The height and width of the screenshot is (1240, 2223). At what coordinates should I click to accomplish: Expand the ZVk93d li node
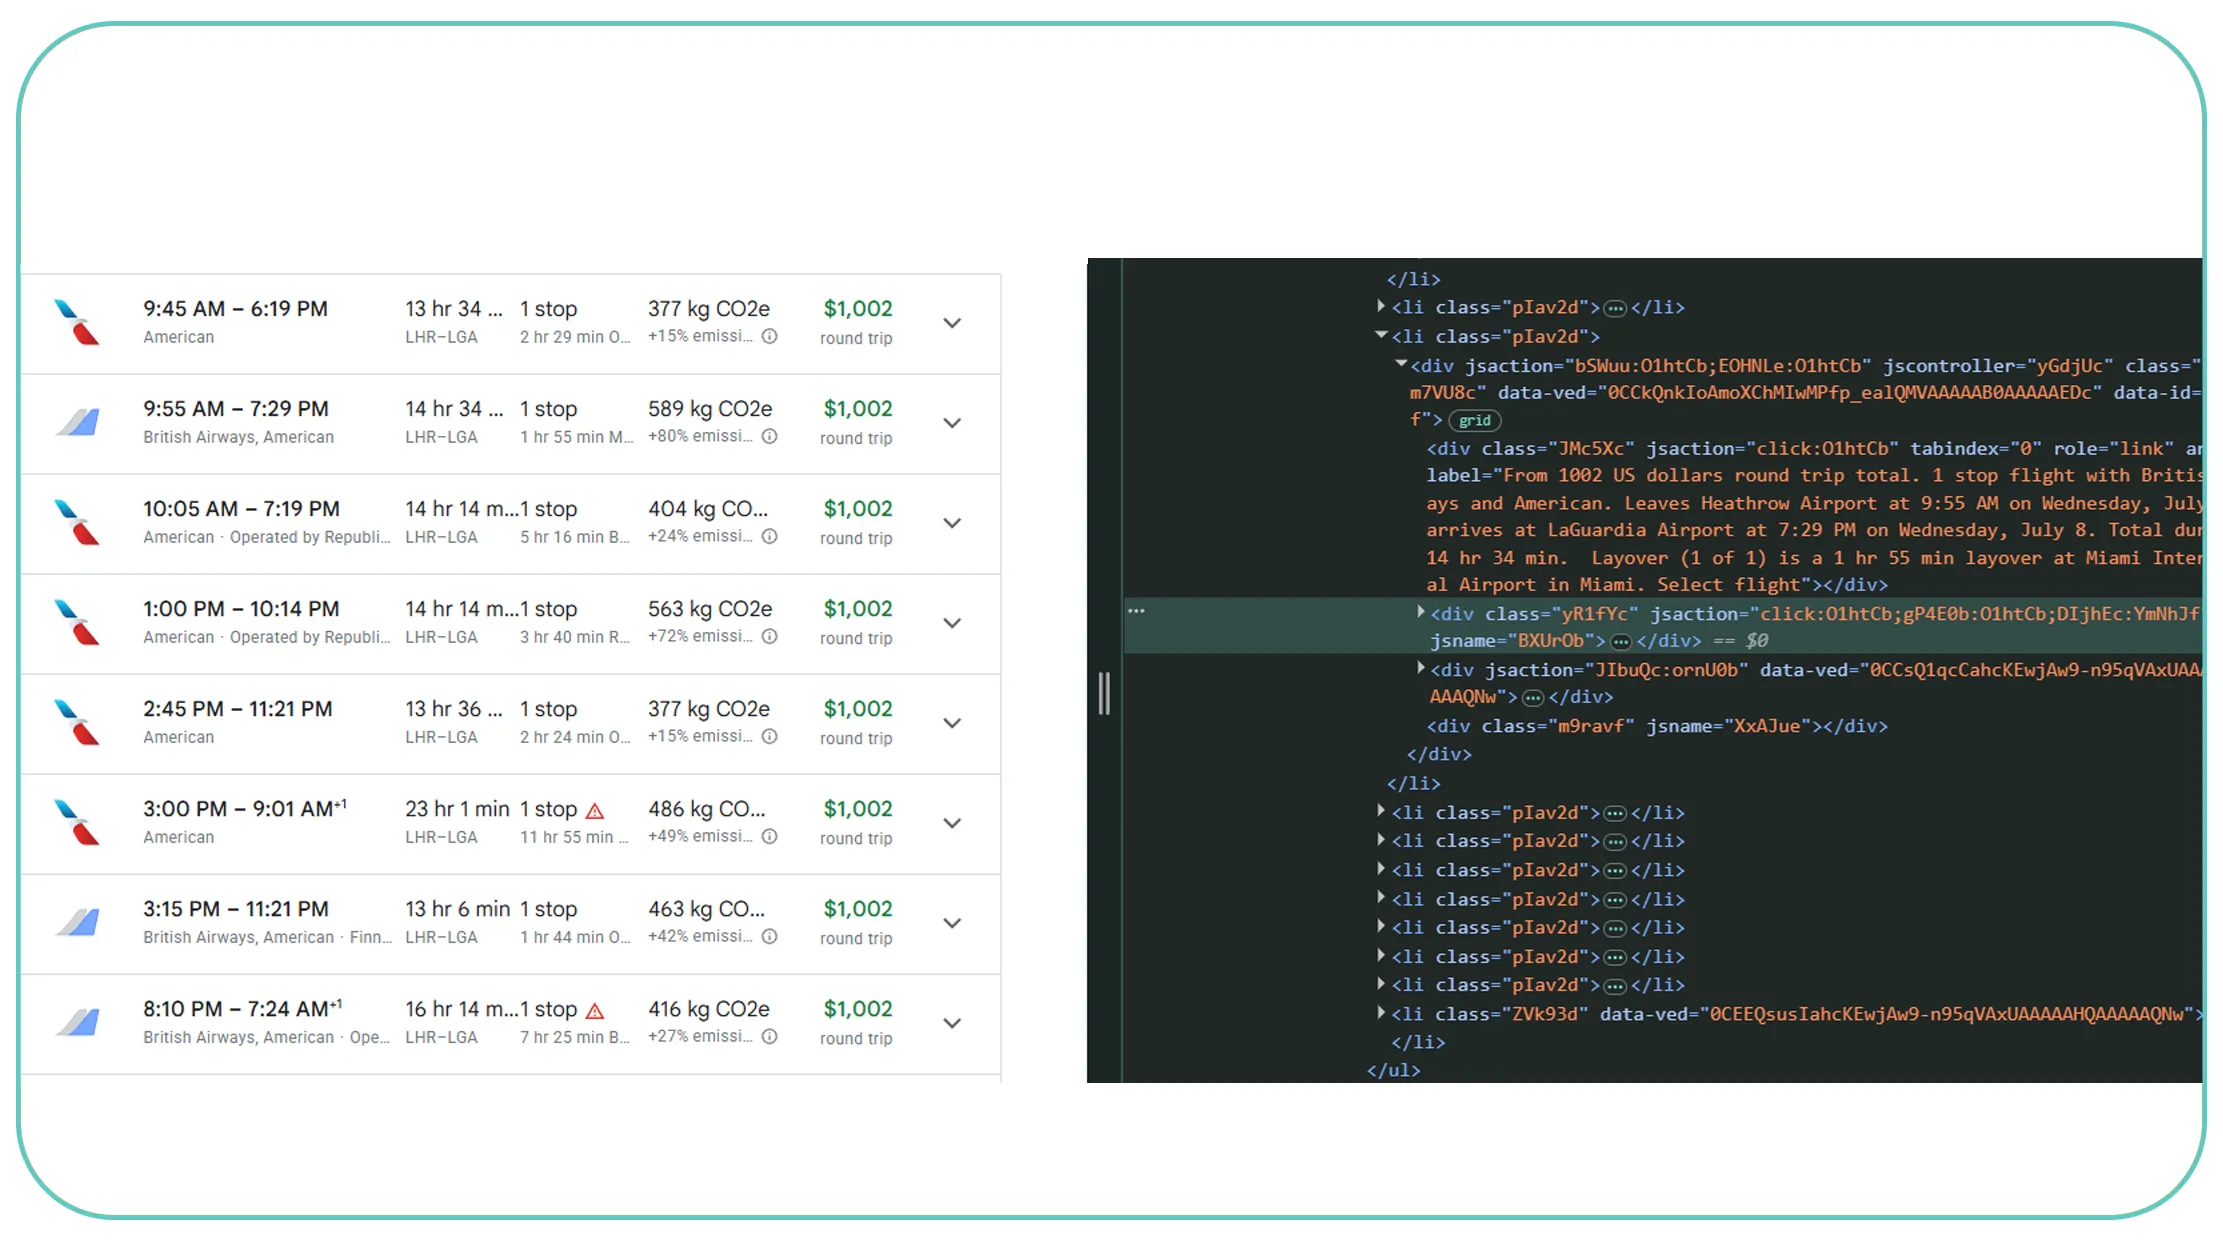[1381, 1013]
